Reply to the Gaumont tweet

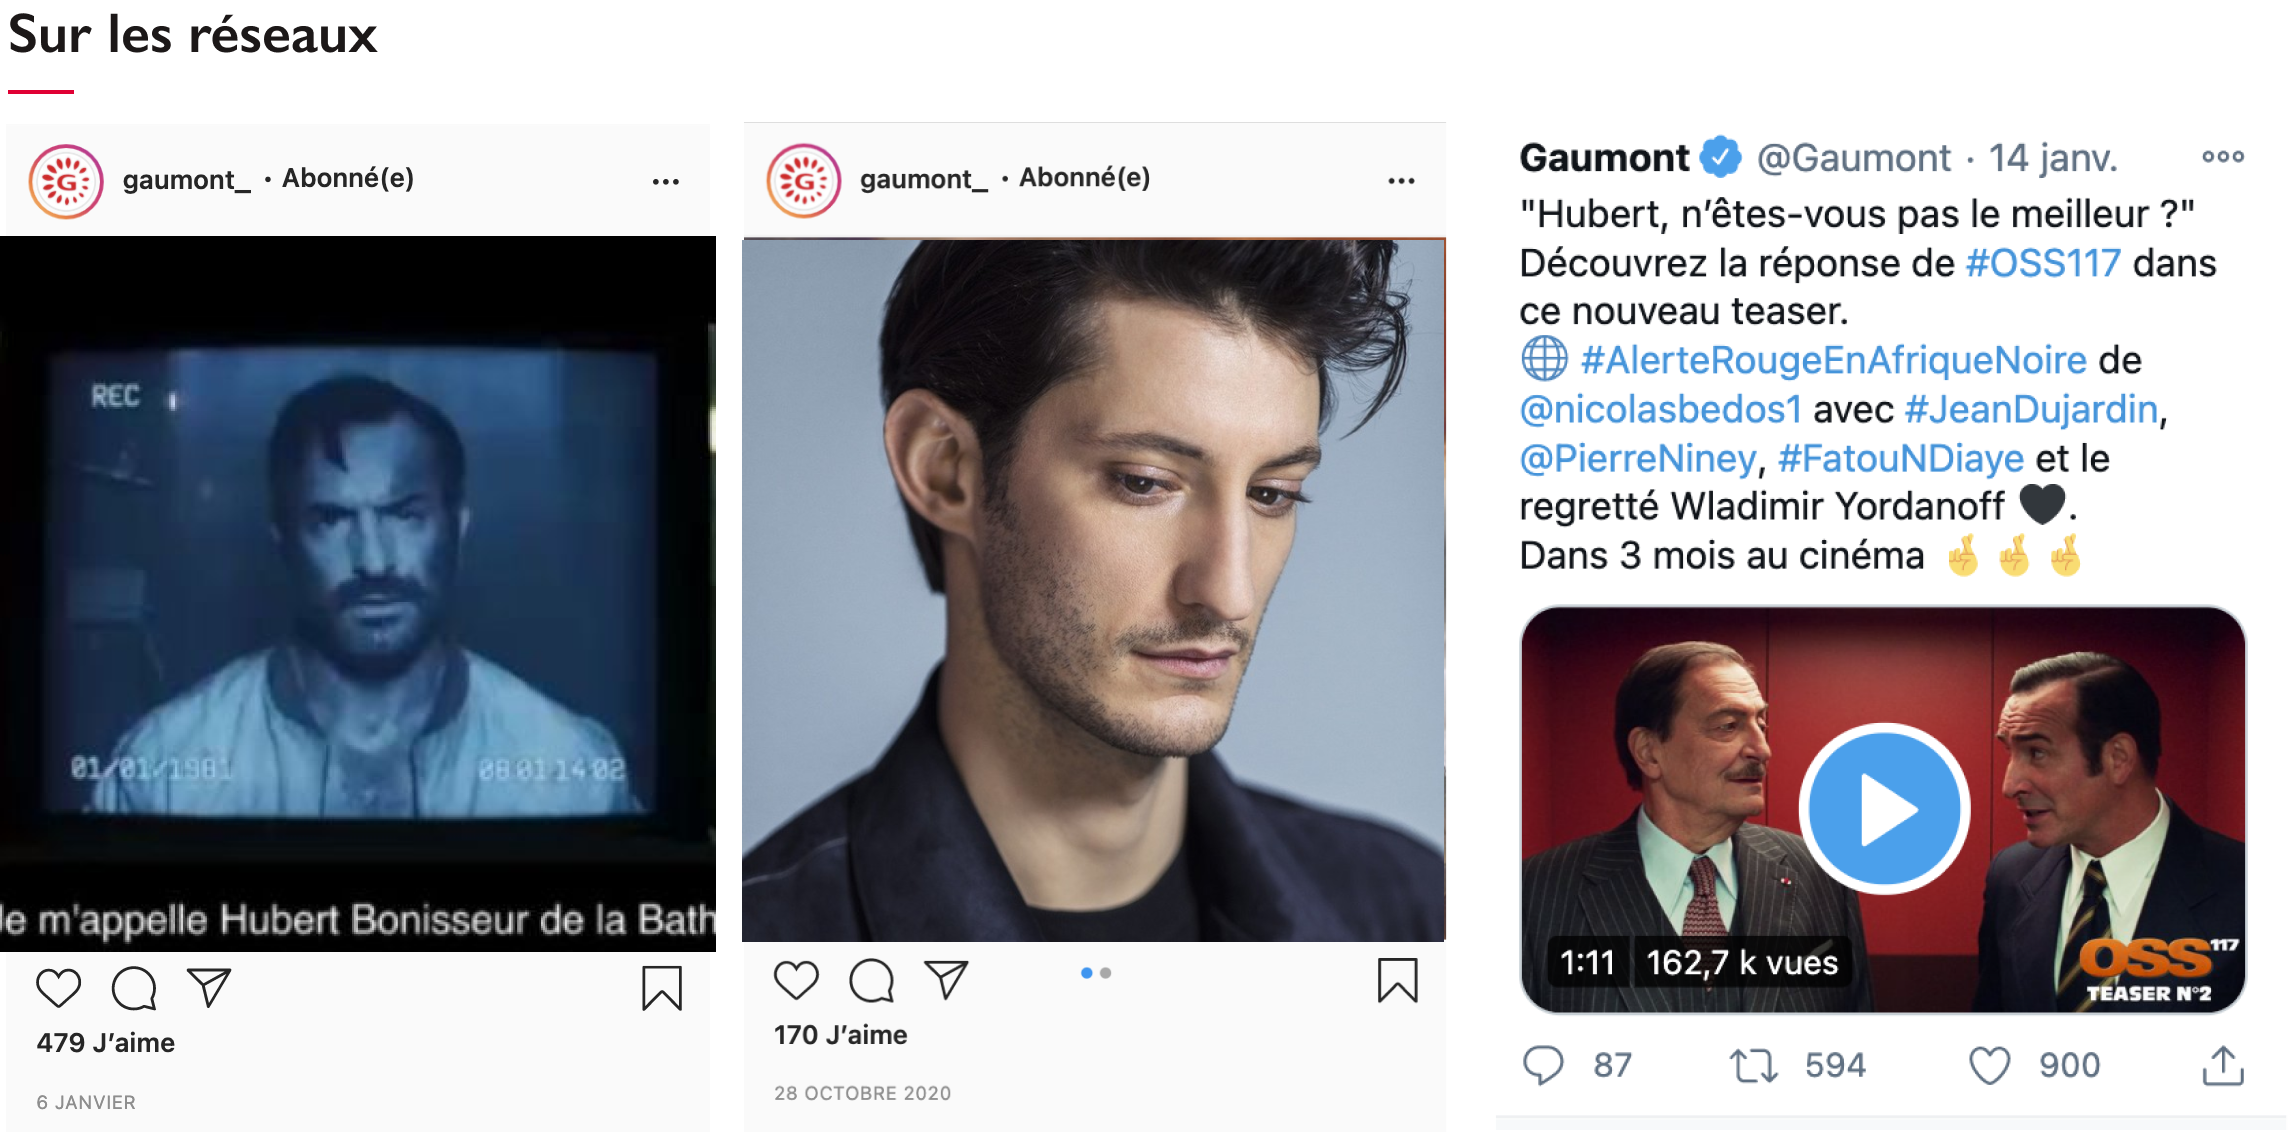1543,1065
